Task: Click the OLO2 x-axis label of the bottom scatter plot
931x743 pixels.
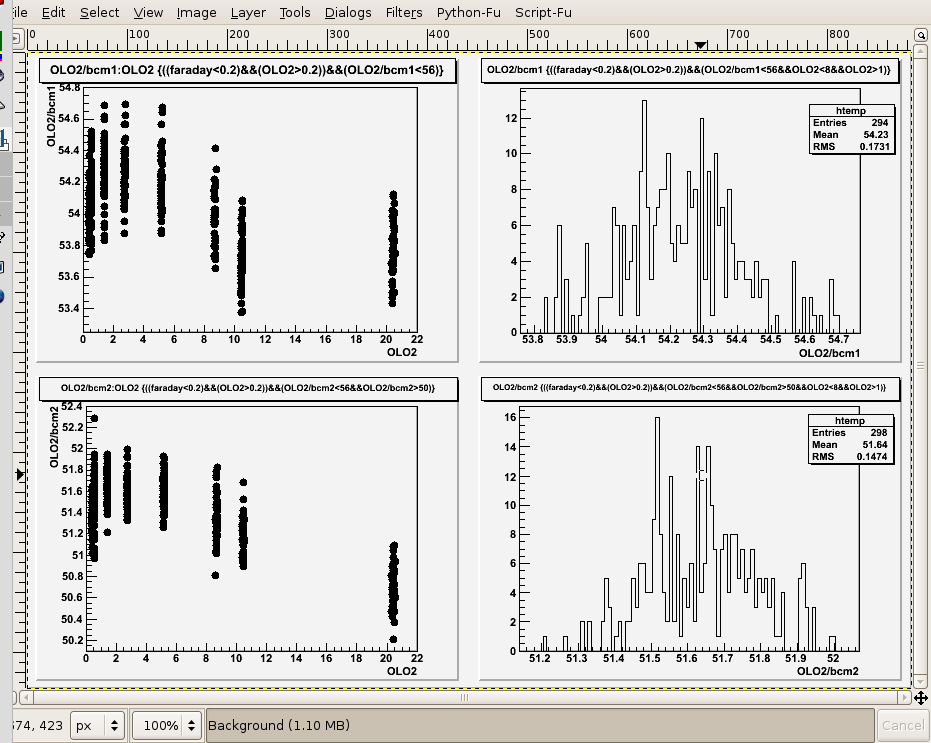Action: pyautogui.click(x=402, y=671)
